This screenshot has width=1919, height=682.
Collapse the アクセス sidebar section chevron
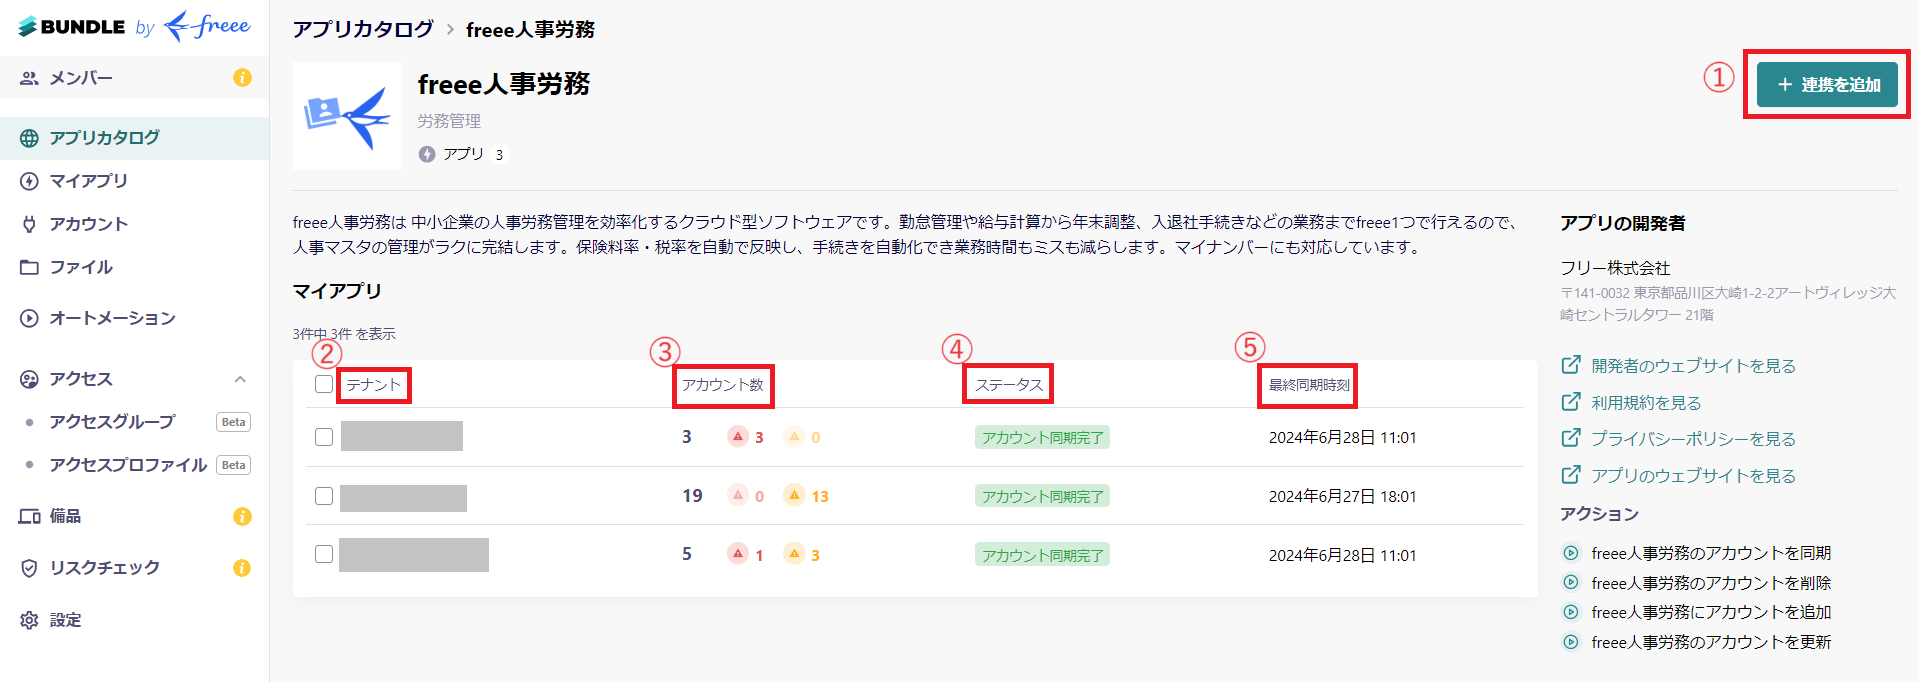240,379
